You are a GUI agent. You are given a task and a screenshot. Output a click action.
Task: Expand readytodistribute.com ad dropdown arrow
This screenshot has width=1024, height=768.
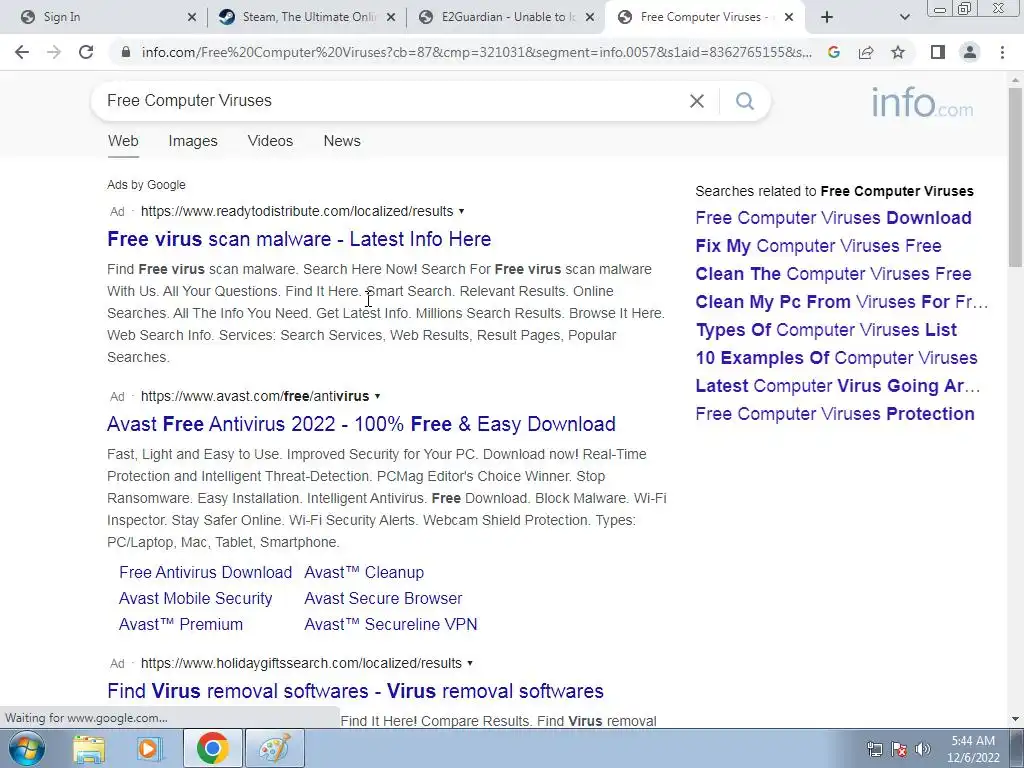[462, 211]
